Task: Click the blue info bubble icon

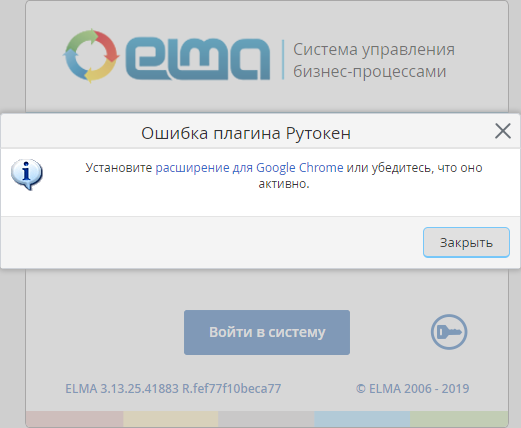Action: pyautogui.click(x=27, y=174)
